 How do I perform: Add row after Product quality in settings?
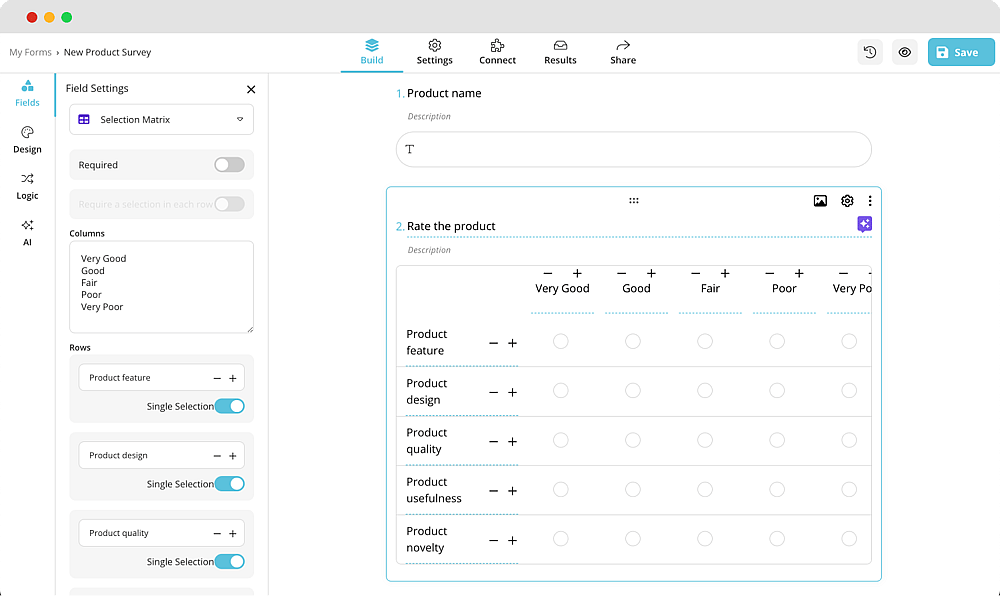click(x=233, y=534)
